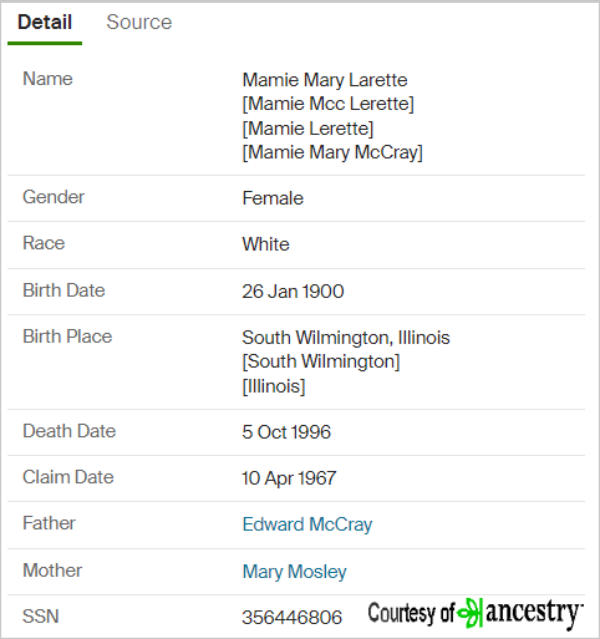Screen dimensions: 600x639
Task: Click the Father field label
Action: (49, 523)
